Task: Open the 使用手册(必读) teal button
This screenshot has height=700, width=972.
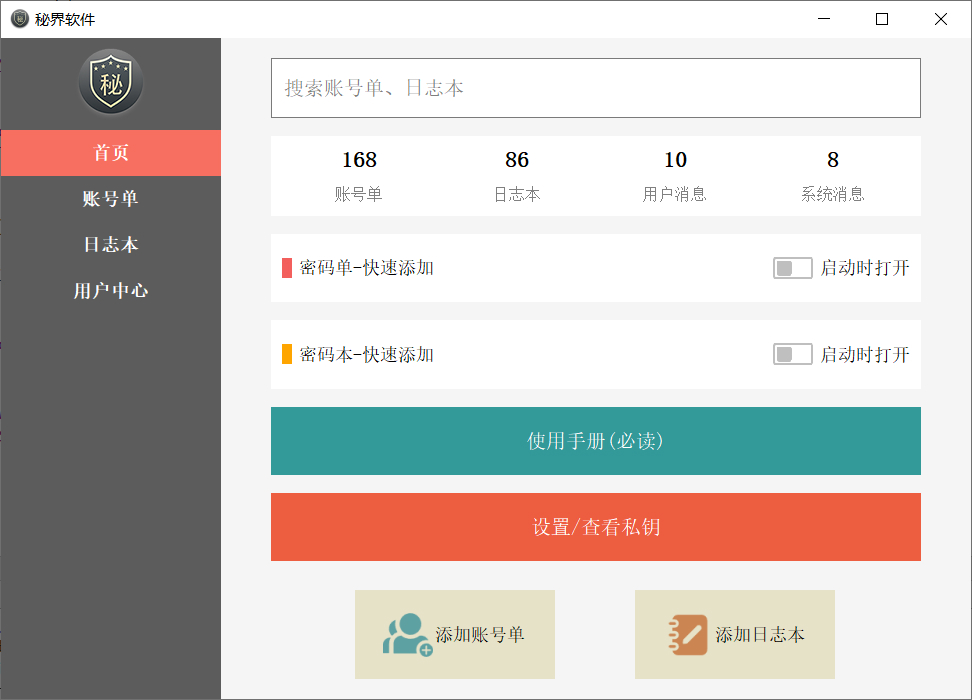Action: pyautogui.click(x=595, y=441)
